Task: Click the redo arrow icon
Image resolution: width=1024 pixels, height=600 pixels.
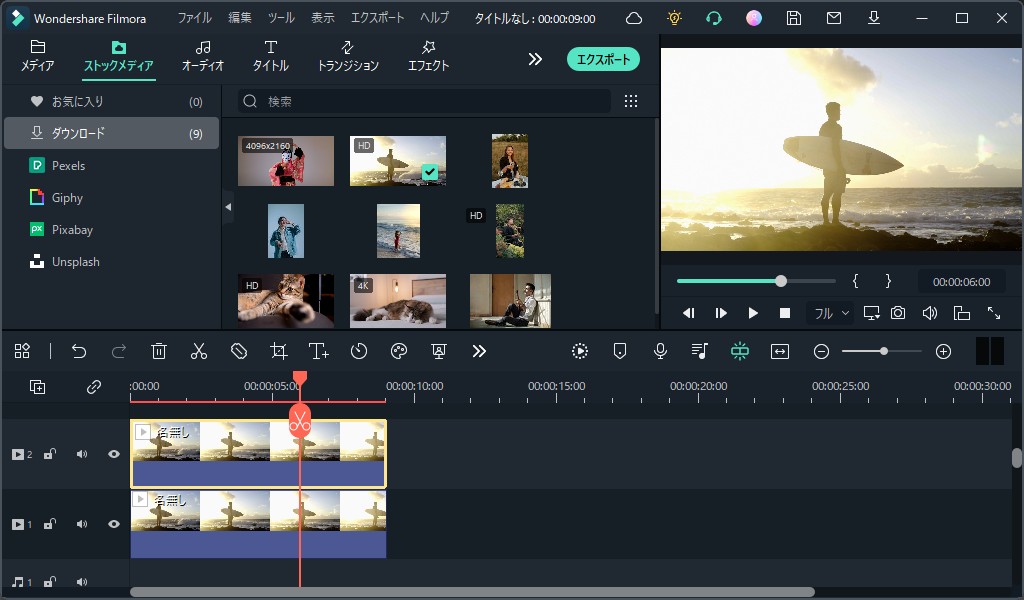Action: (119, 351)
